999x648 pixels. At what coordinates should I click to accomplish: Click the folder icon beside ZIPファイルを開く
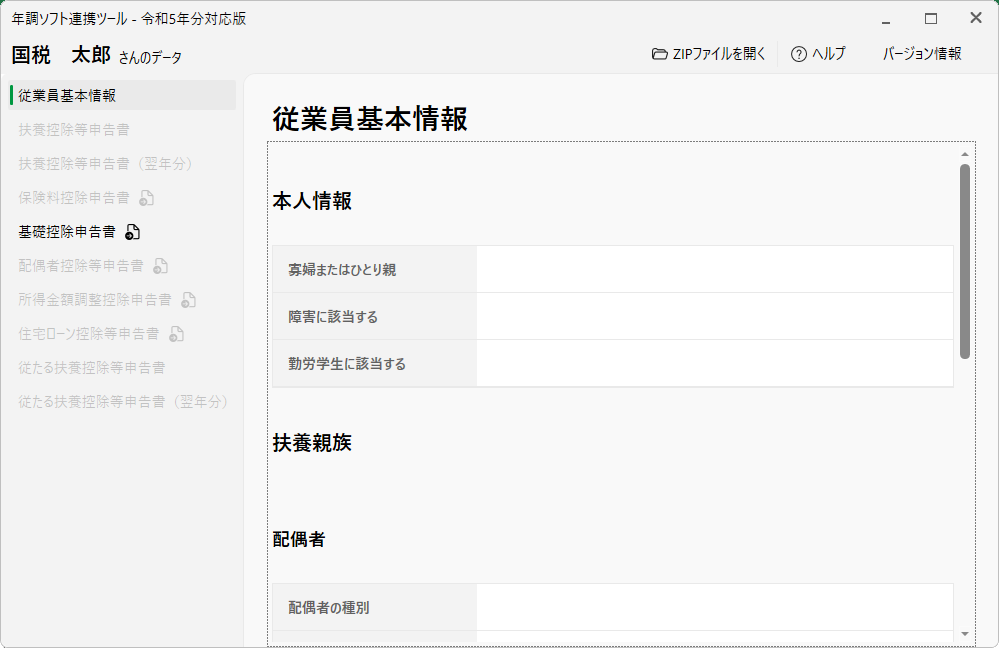point(659,54)
